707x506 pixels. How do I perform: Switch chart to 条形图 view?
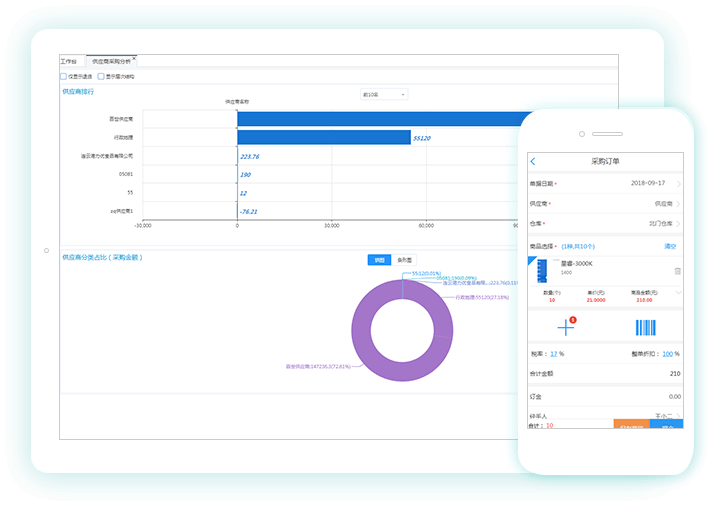tap(405, 260)
